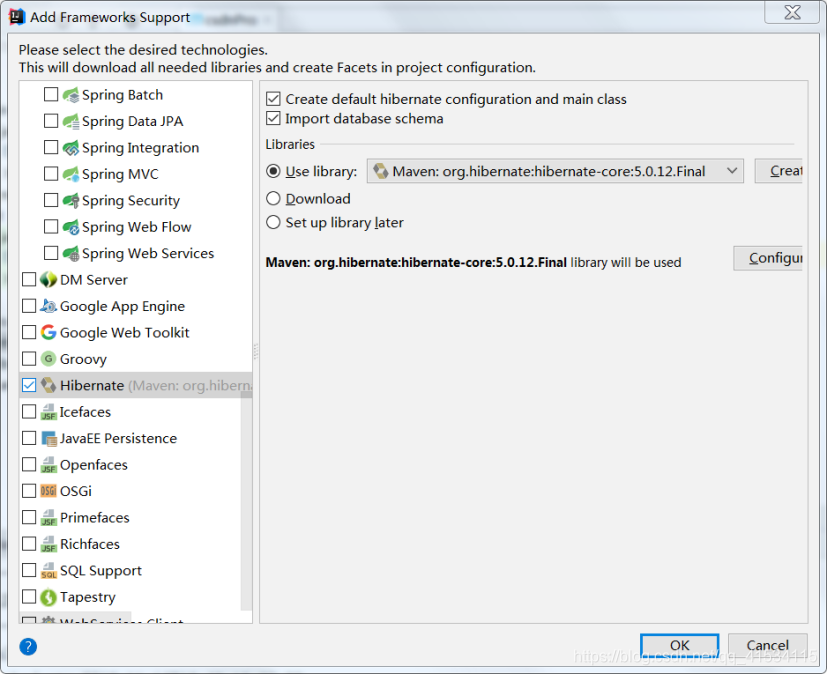The image size is (827, 675).
Task: Select the OSGi row
Action: 136,491
